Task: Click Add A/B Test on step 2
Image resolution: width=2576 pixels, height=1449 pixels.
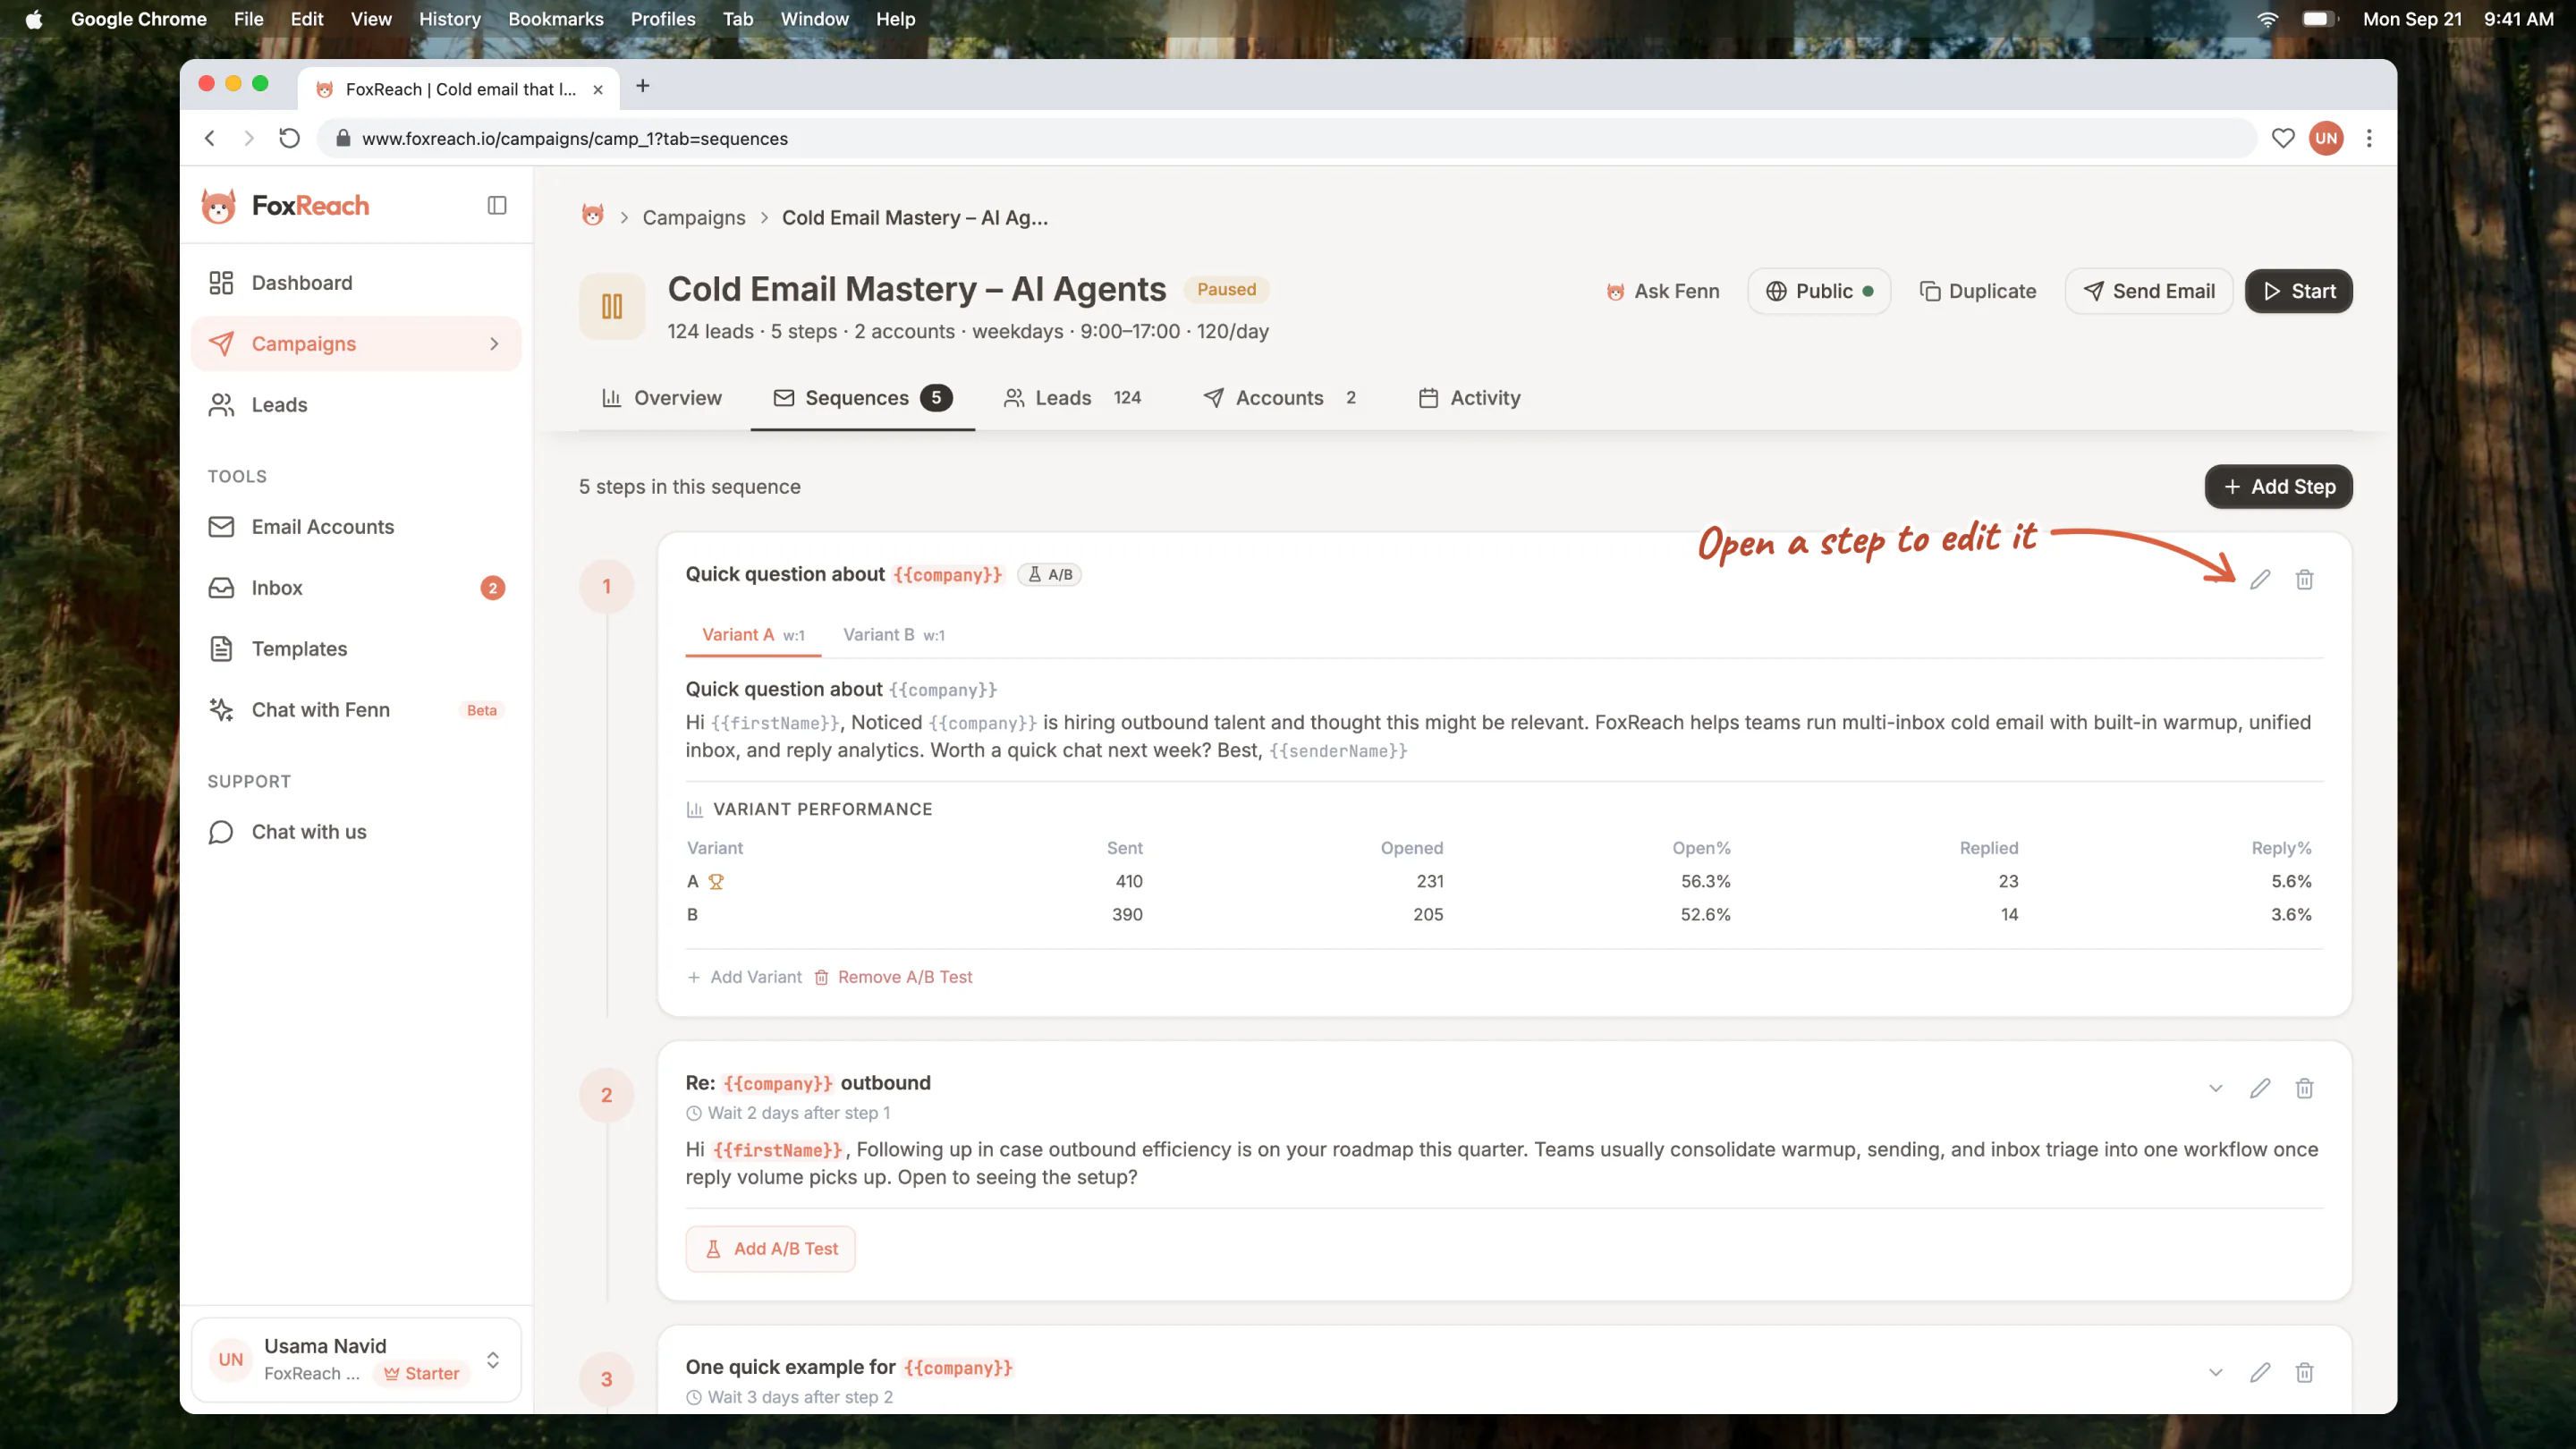Action: tap(770, 1249)
